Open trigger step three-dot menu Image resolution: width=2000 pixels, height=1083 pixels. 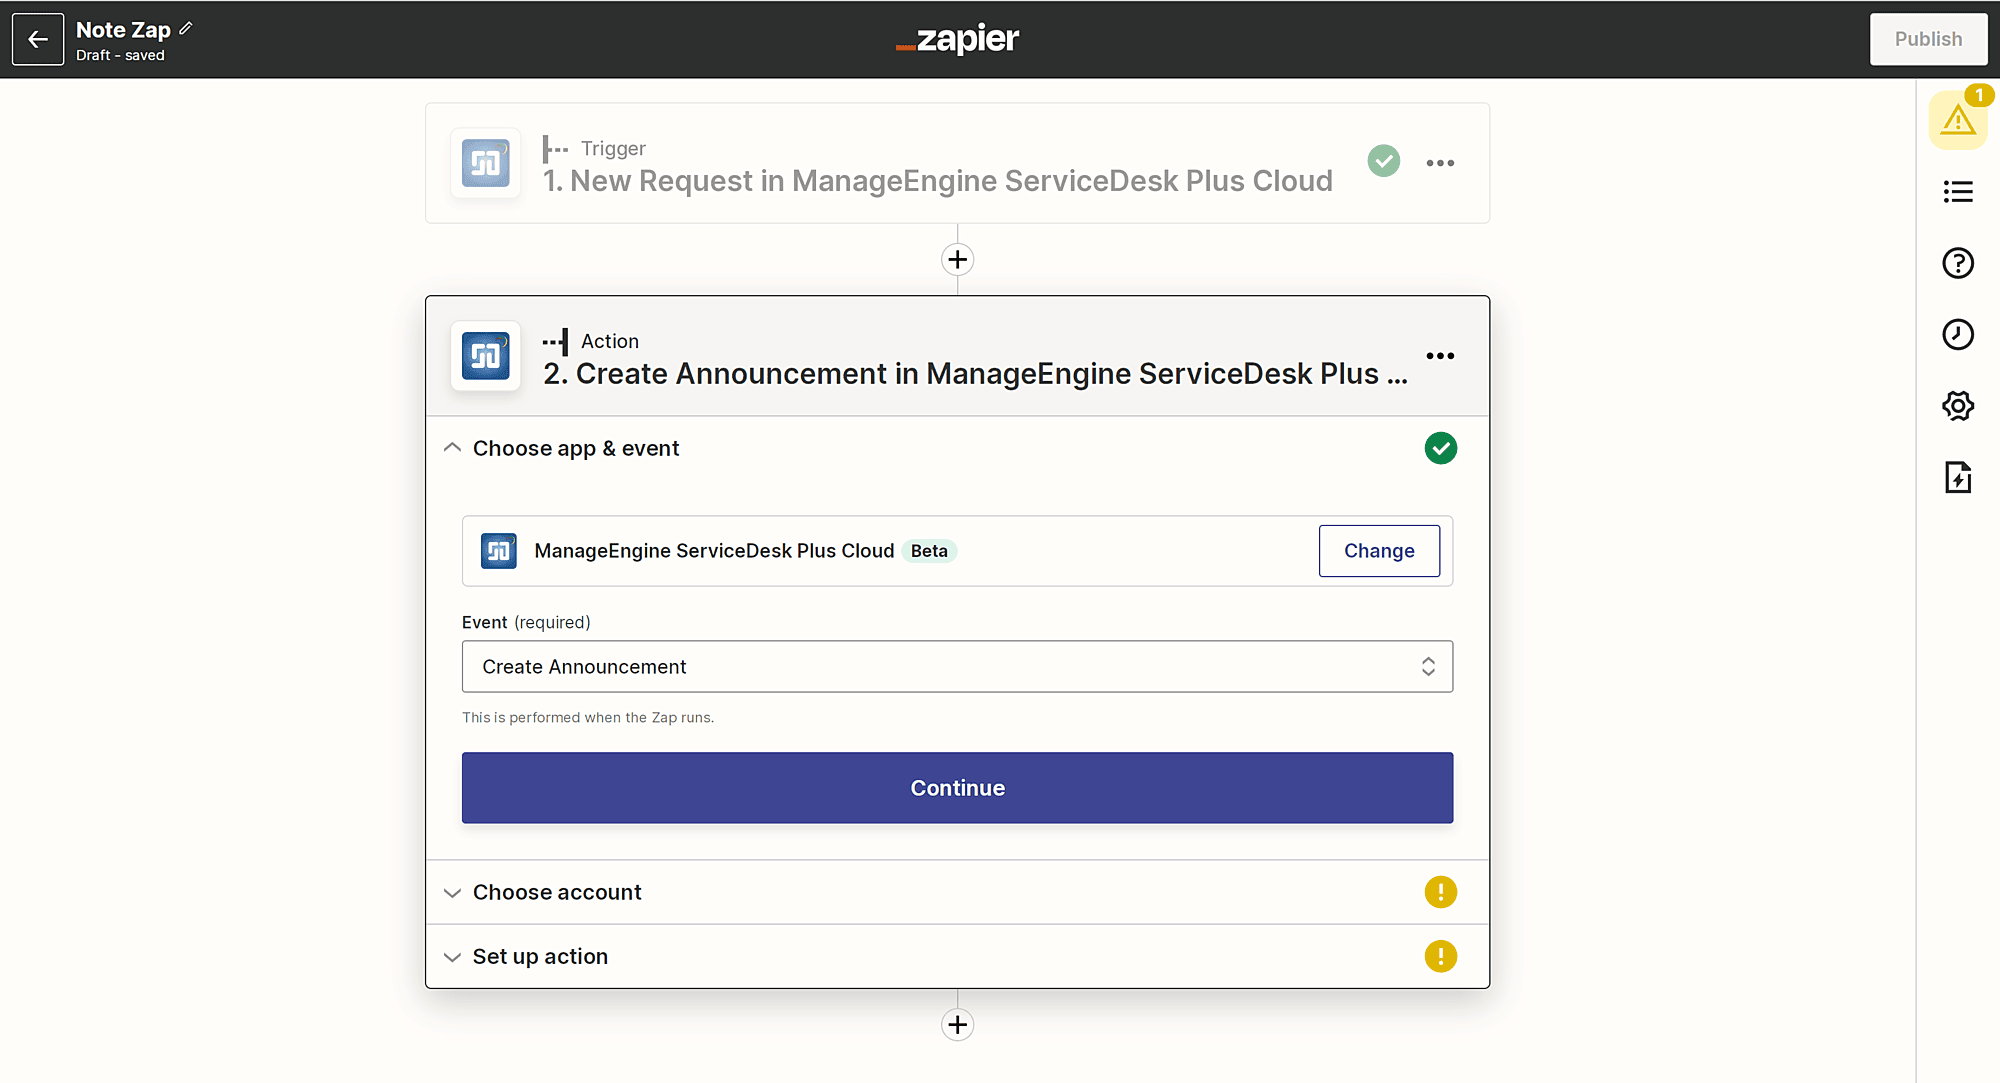point(1440,163)
